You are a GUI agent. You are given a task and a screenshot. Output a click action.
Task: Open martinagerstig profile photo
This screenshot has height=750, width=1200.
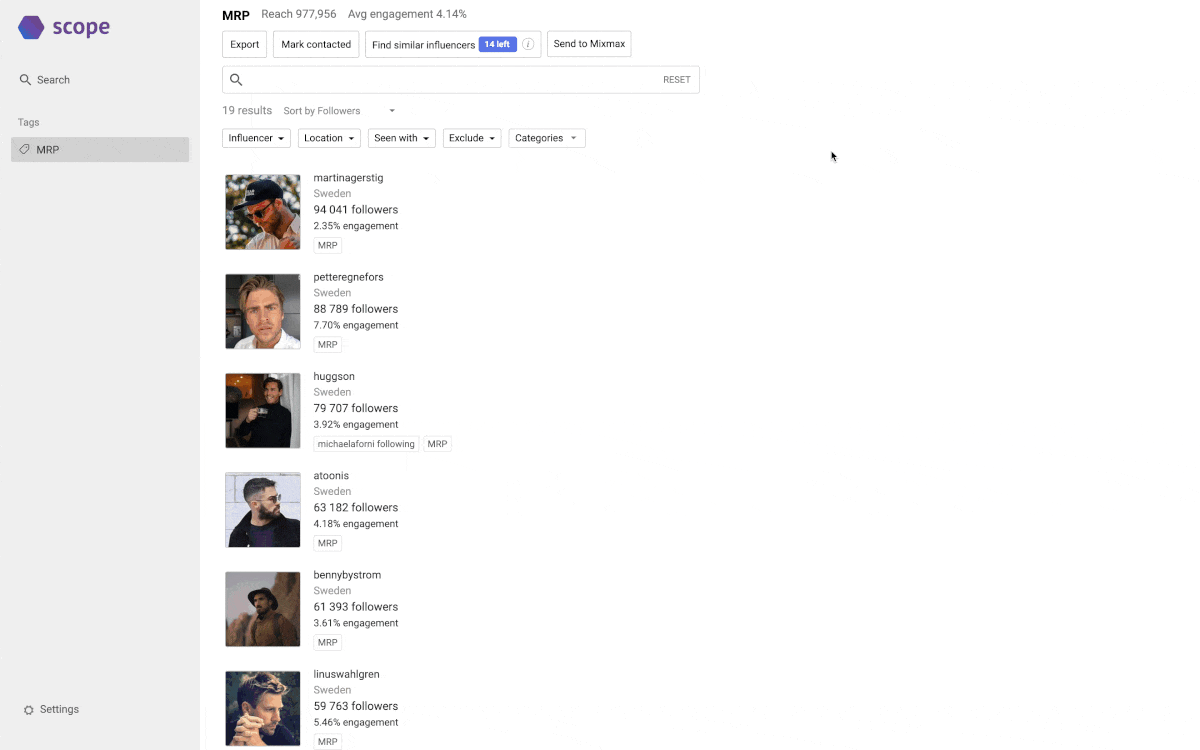click(x=263, y=212)
